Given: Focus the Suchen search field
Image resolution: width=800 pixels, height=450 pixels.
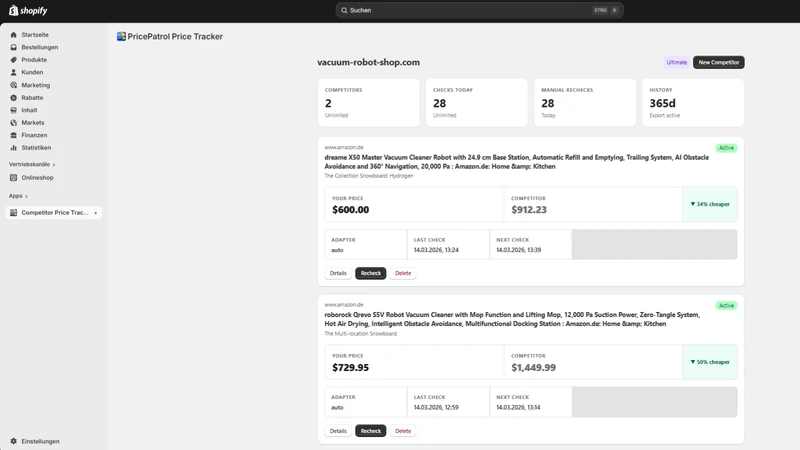Looking at the screenshot, I should 479,10.
